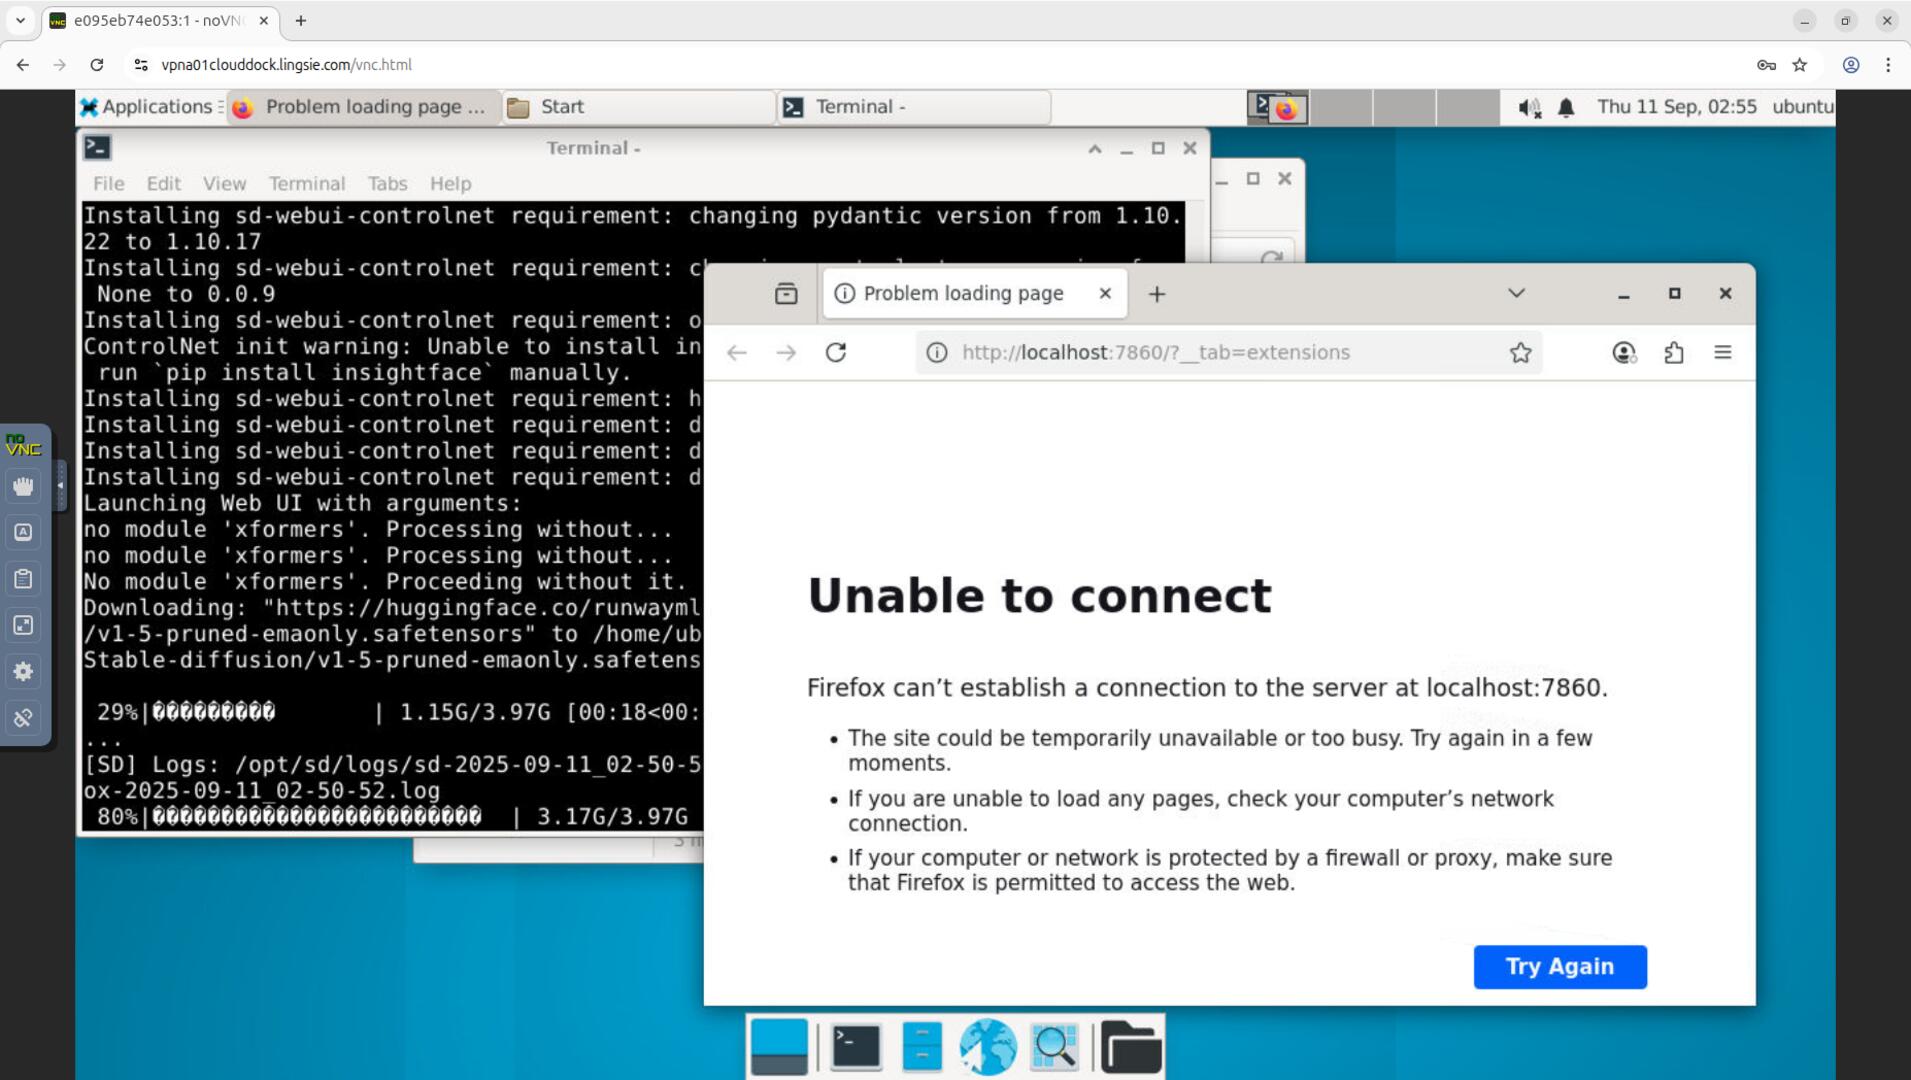Open the Terminal menu in menubar
1911x1080 pixels.
pyautogui.click(x=306, y=183)
